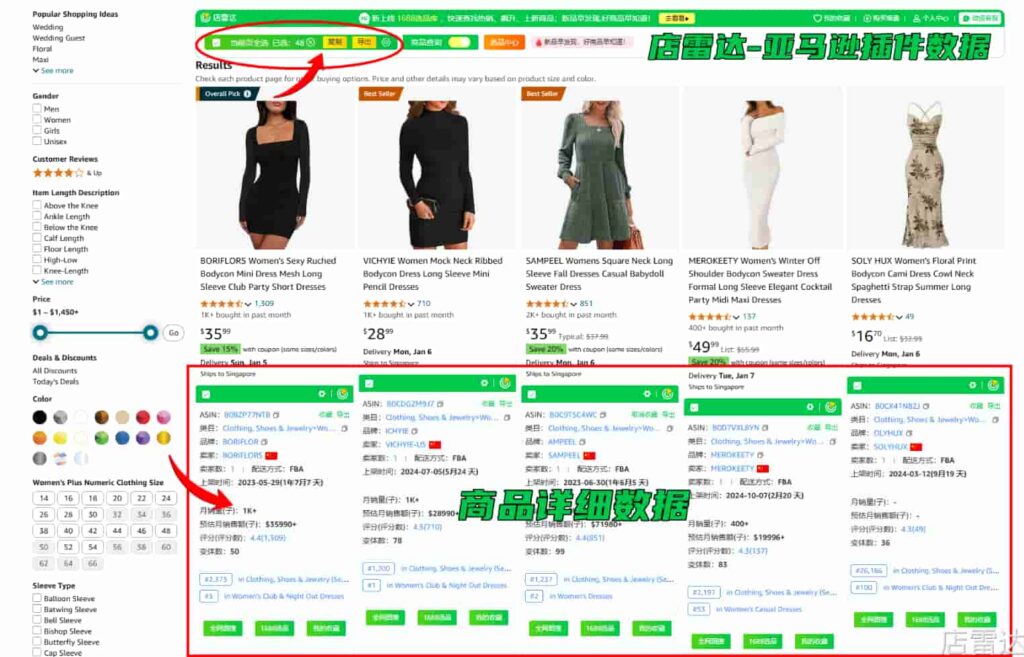Open the rating dropdown beside the 1,309 reviews

(248, 304)
